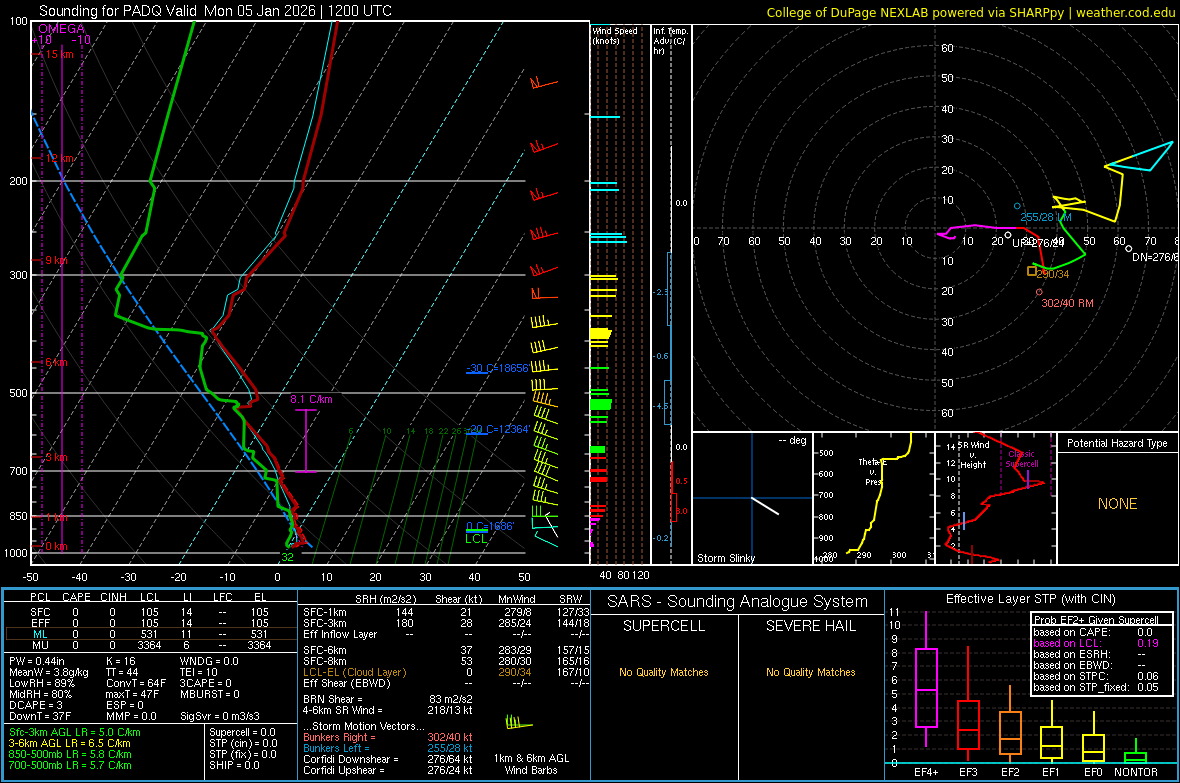
Task: Select the '255/28 LM' hodograph label
Action: 1045,217
